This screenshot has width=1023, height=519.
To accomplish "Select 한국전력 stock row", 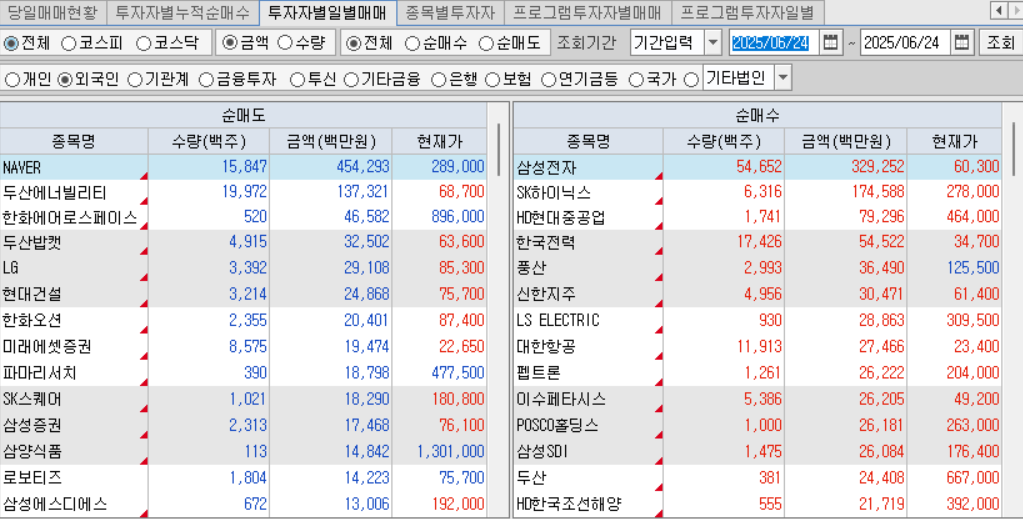I will (757, 242).
